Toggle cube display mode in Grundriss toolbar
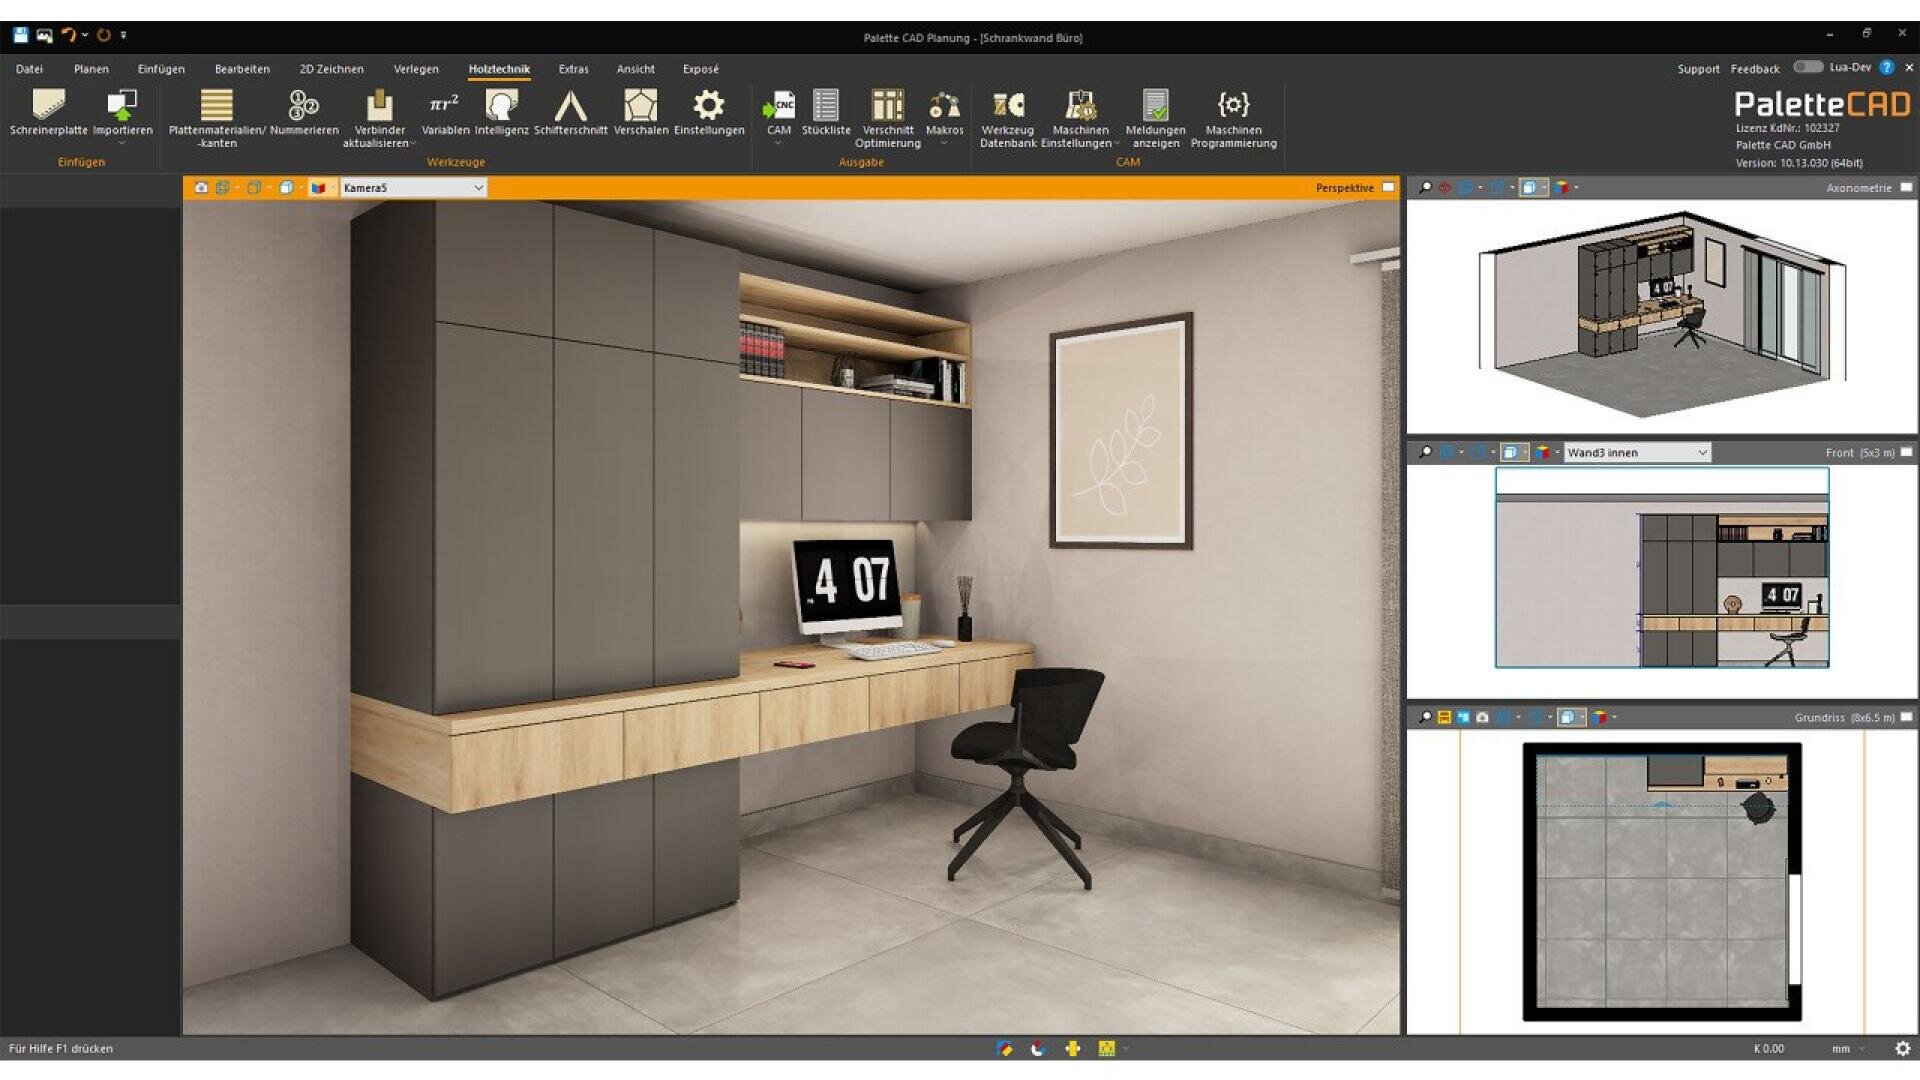Image resolution: width=1920 pixels, height=1080 pixels. 1567,718
